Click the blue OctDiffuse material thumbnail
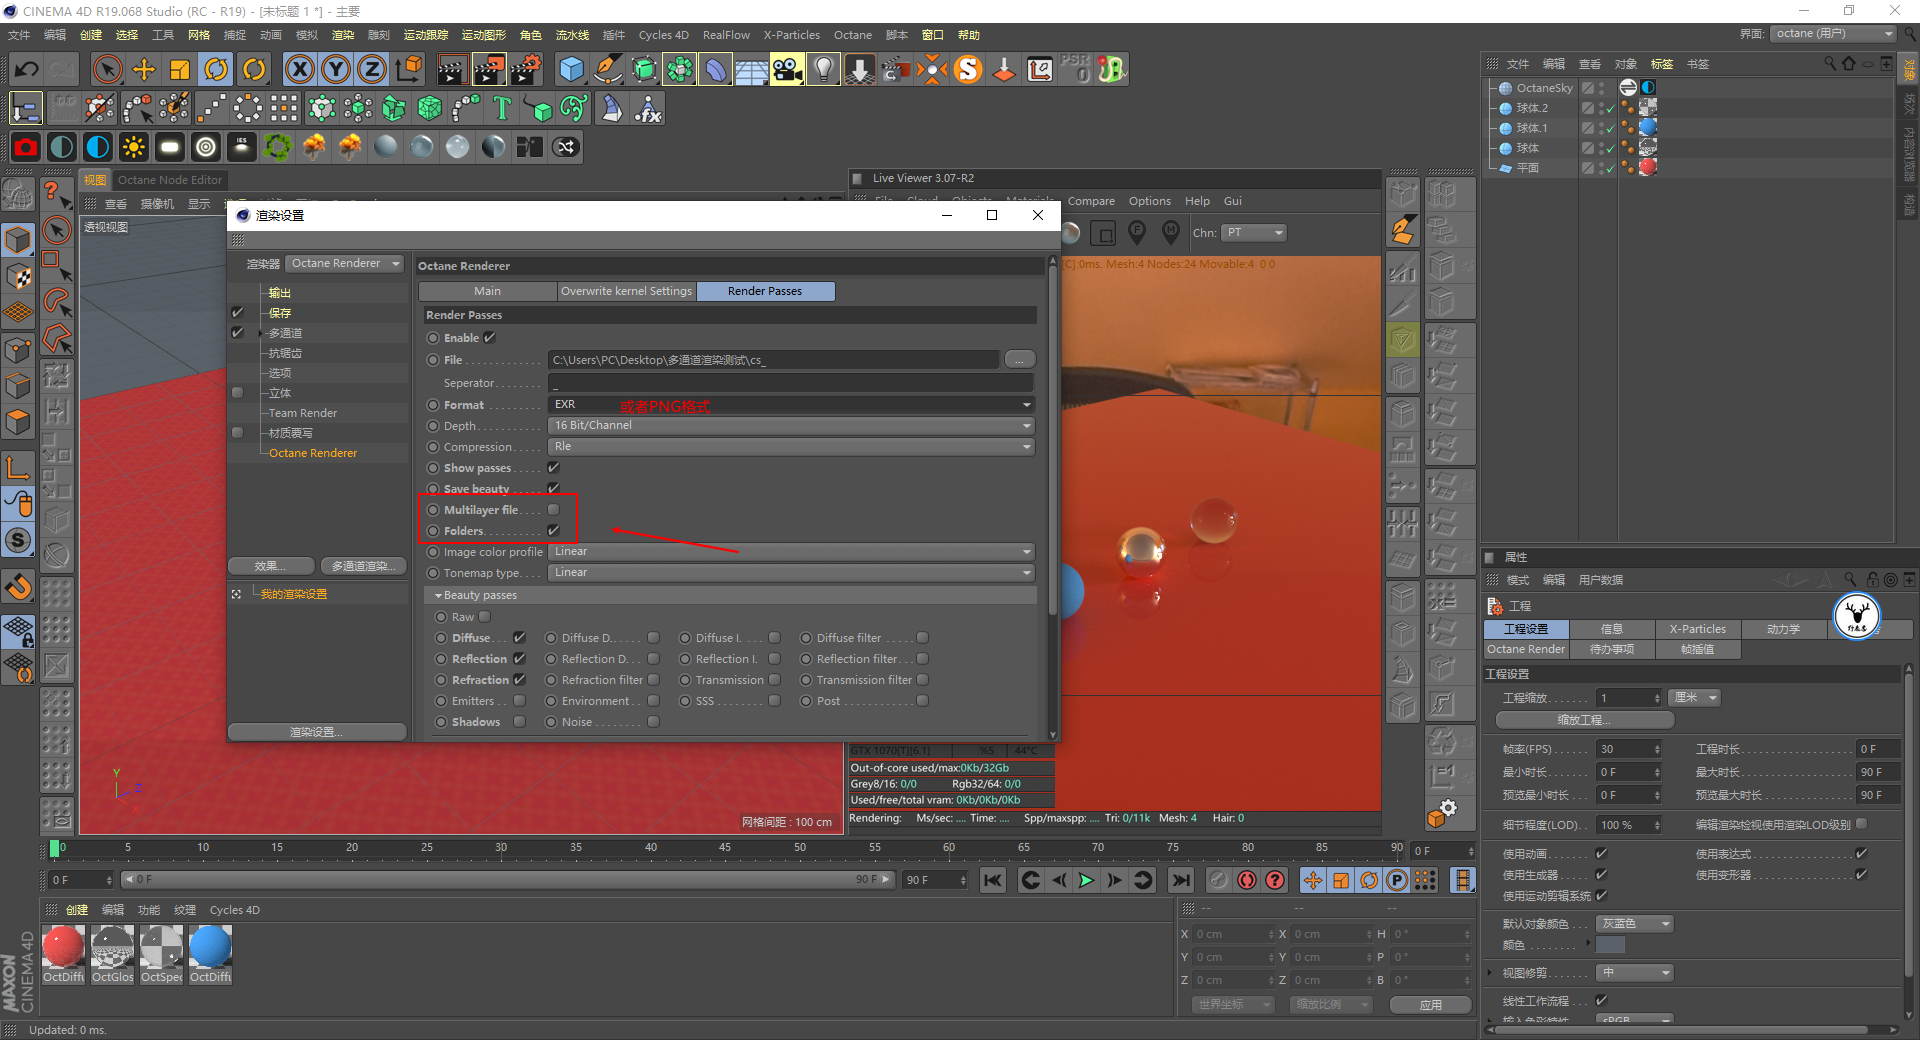This screenshot has width=1920, height=1040. pos(210,947)
